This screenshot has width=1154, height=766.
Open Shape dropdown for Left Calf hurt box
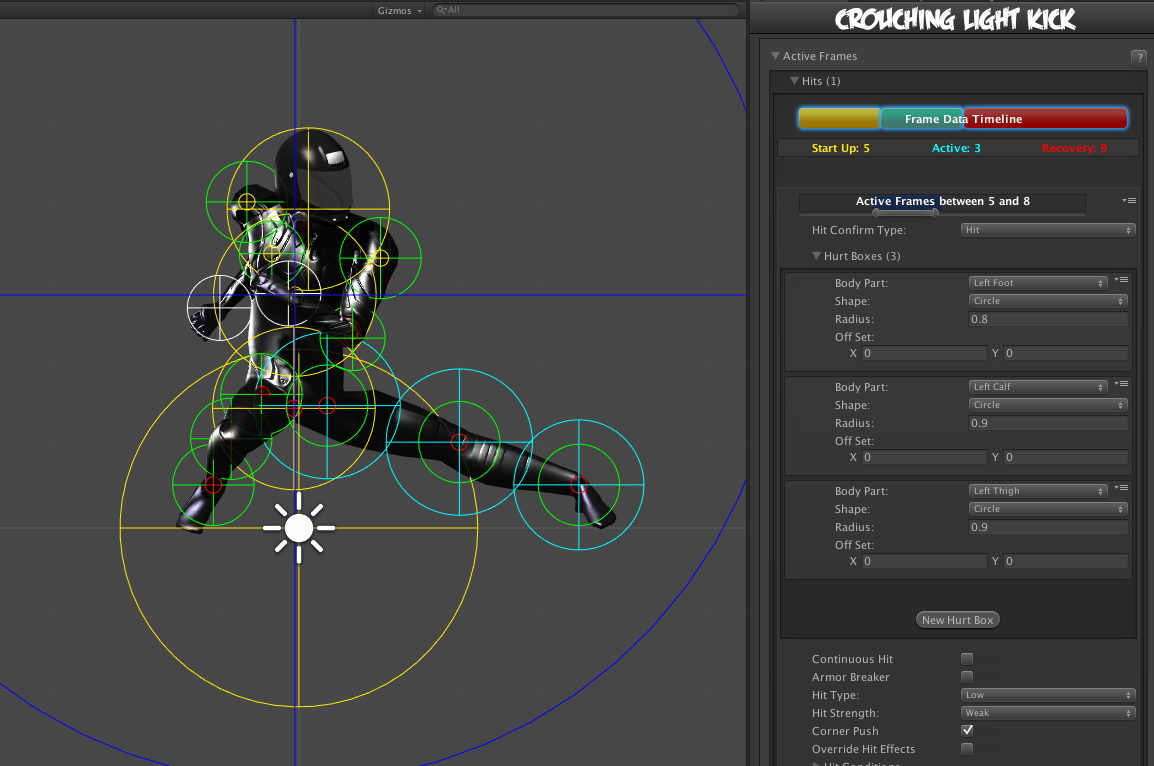[x=1048, y=405]
